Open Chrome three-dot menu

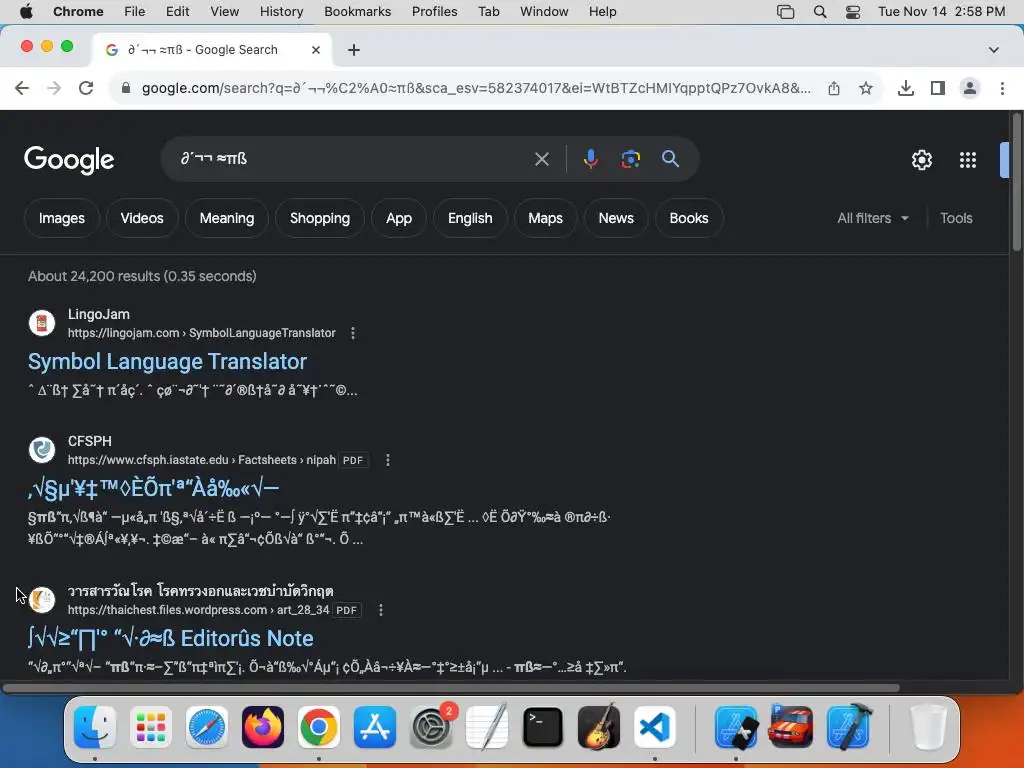[x=1002, y=88]
